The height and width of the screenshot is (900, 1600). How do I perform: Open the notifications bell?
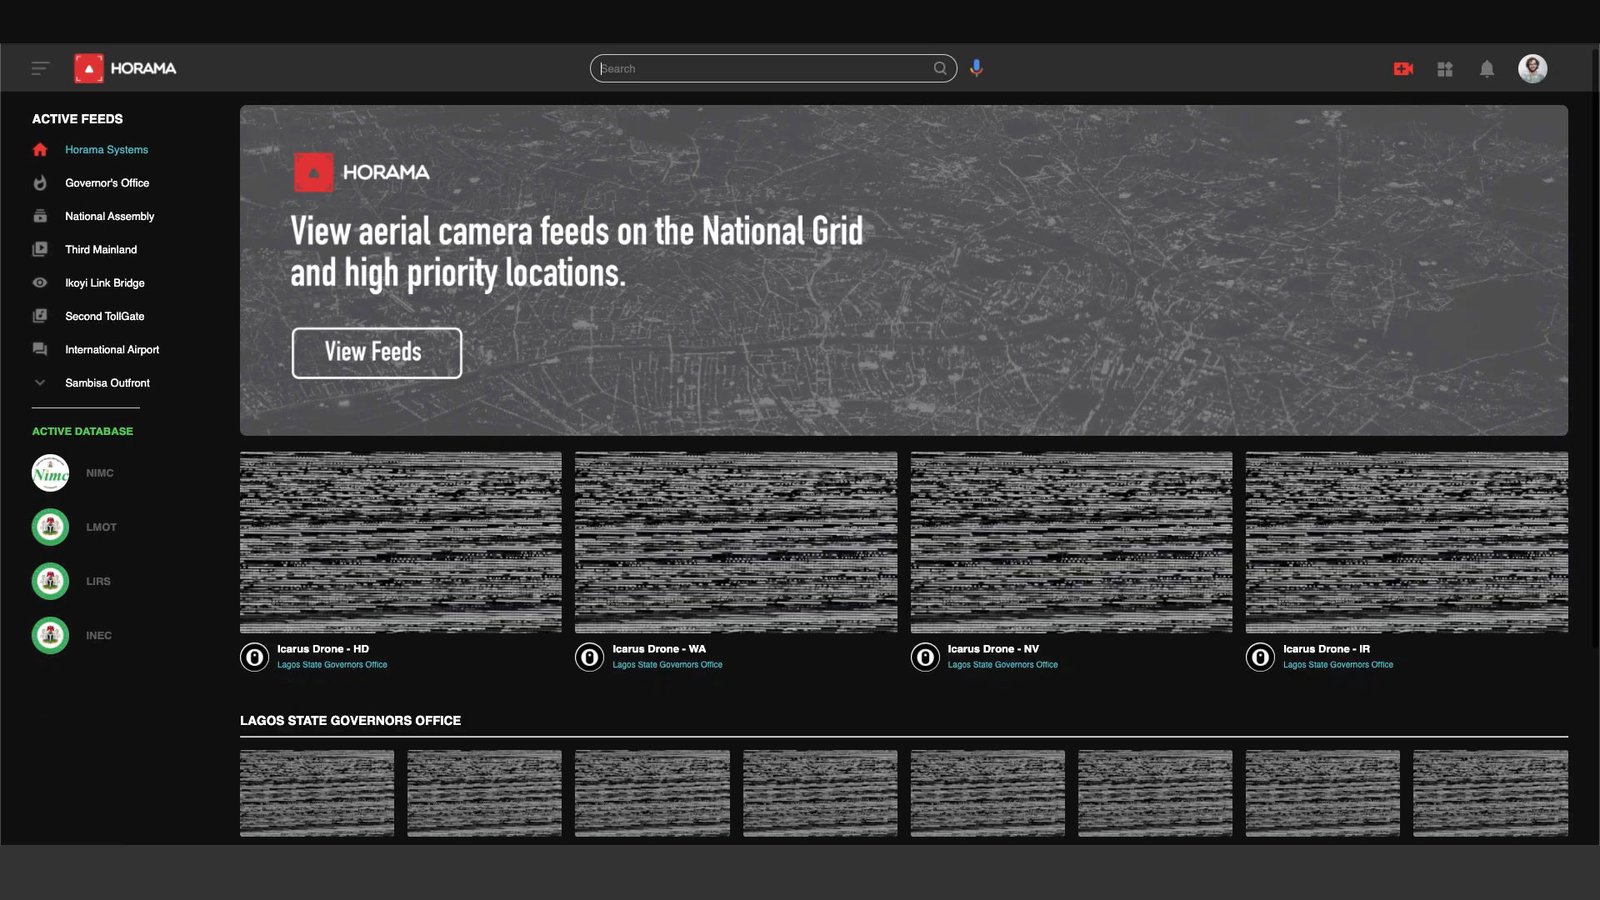point(1487,69)
